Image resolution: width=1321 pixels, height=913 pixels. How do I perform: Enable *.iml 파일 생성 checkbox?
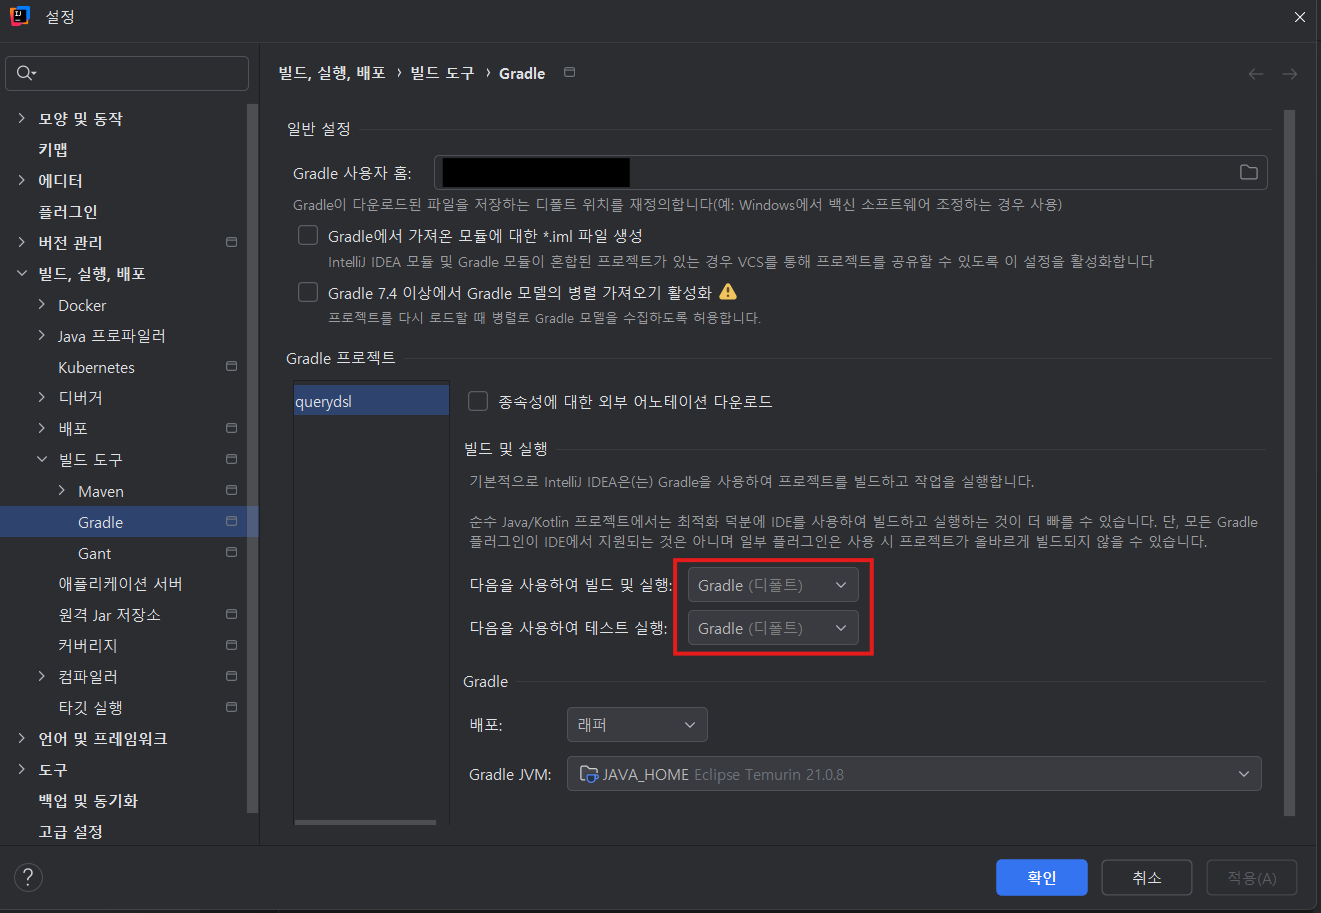point(308,235)
